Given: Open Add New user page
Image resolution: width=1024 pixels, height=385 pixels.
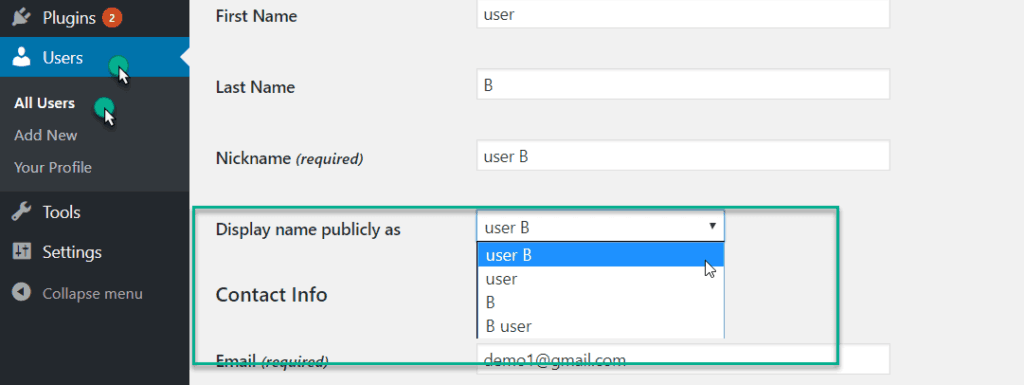Looking at the screenshot, I should [x=46, y=135].
